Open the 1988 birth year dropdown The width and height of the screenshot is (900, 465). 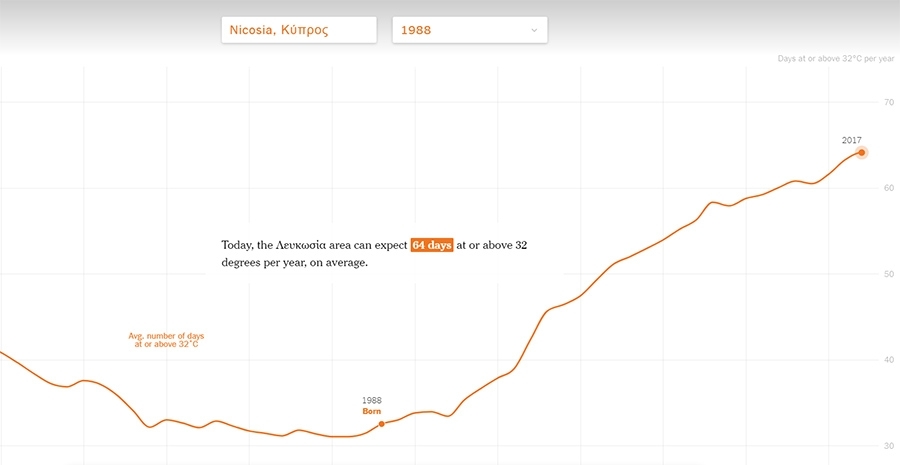(470, 30)
